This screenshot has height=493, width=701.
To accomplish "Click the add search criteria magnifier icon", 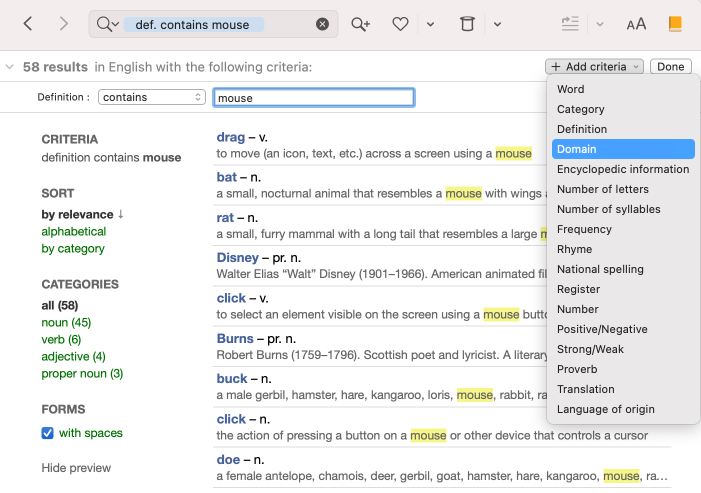I will [x=360, y=24].
